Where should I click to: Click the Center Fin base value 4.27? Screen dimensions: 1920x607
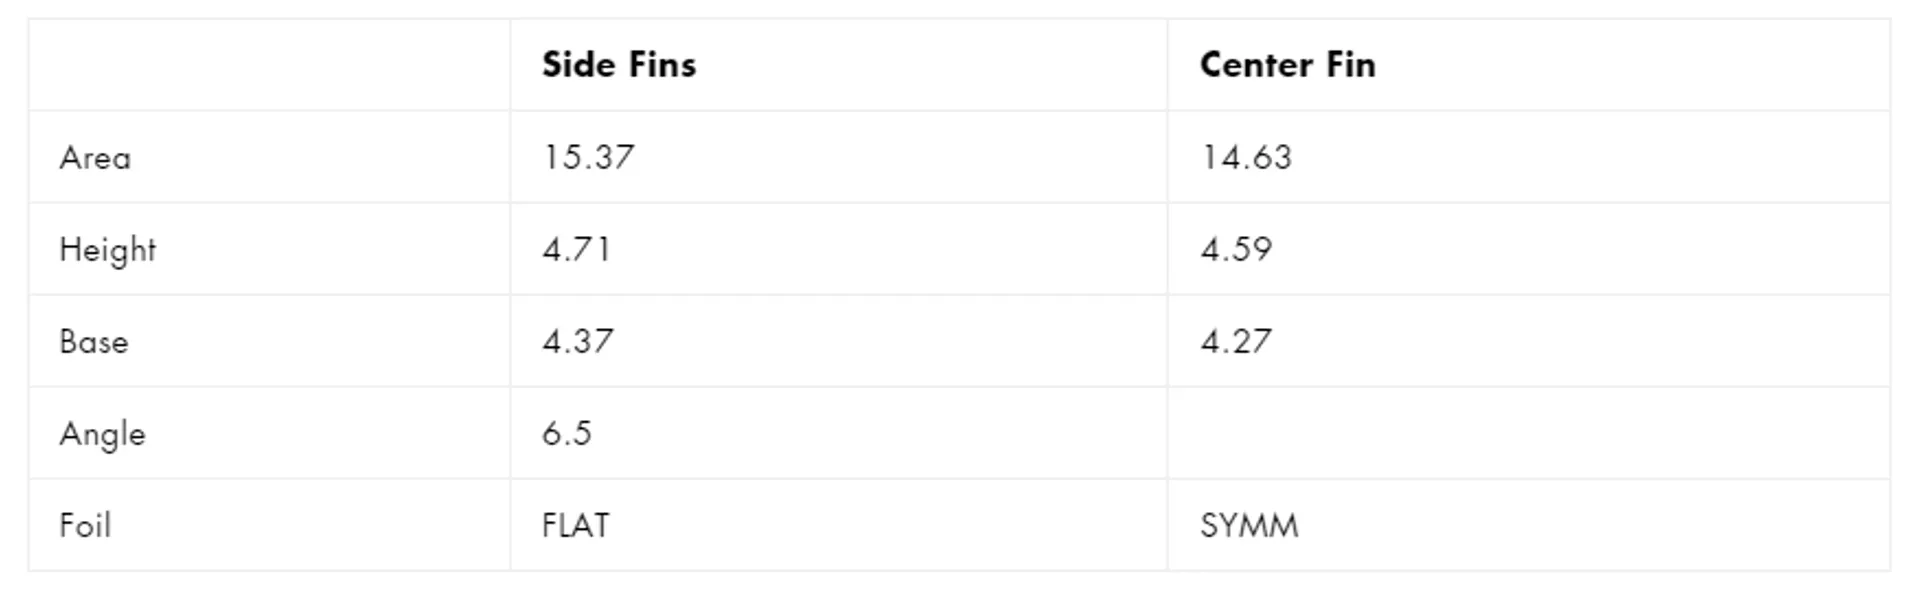[1237, 341]
